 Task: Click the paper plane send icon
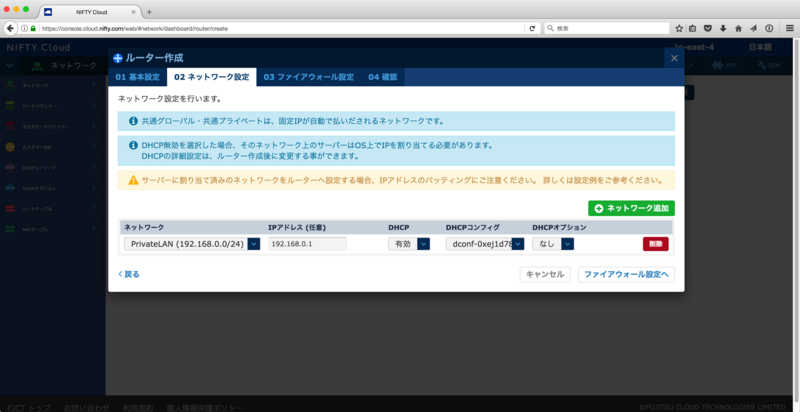coord(753,29)
